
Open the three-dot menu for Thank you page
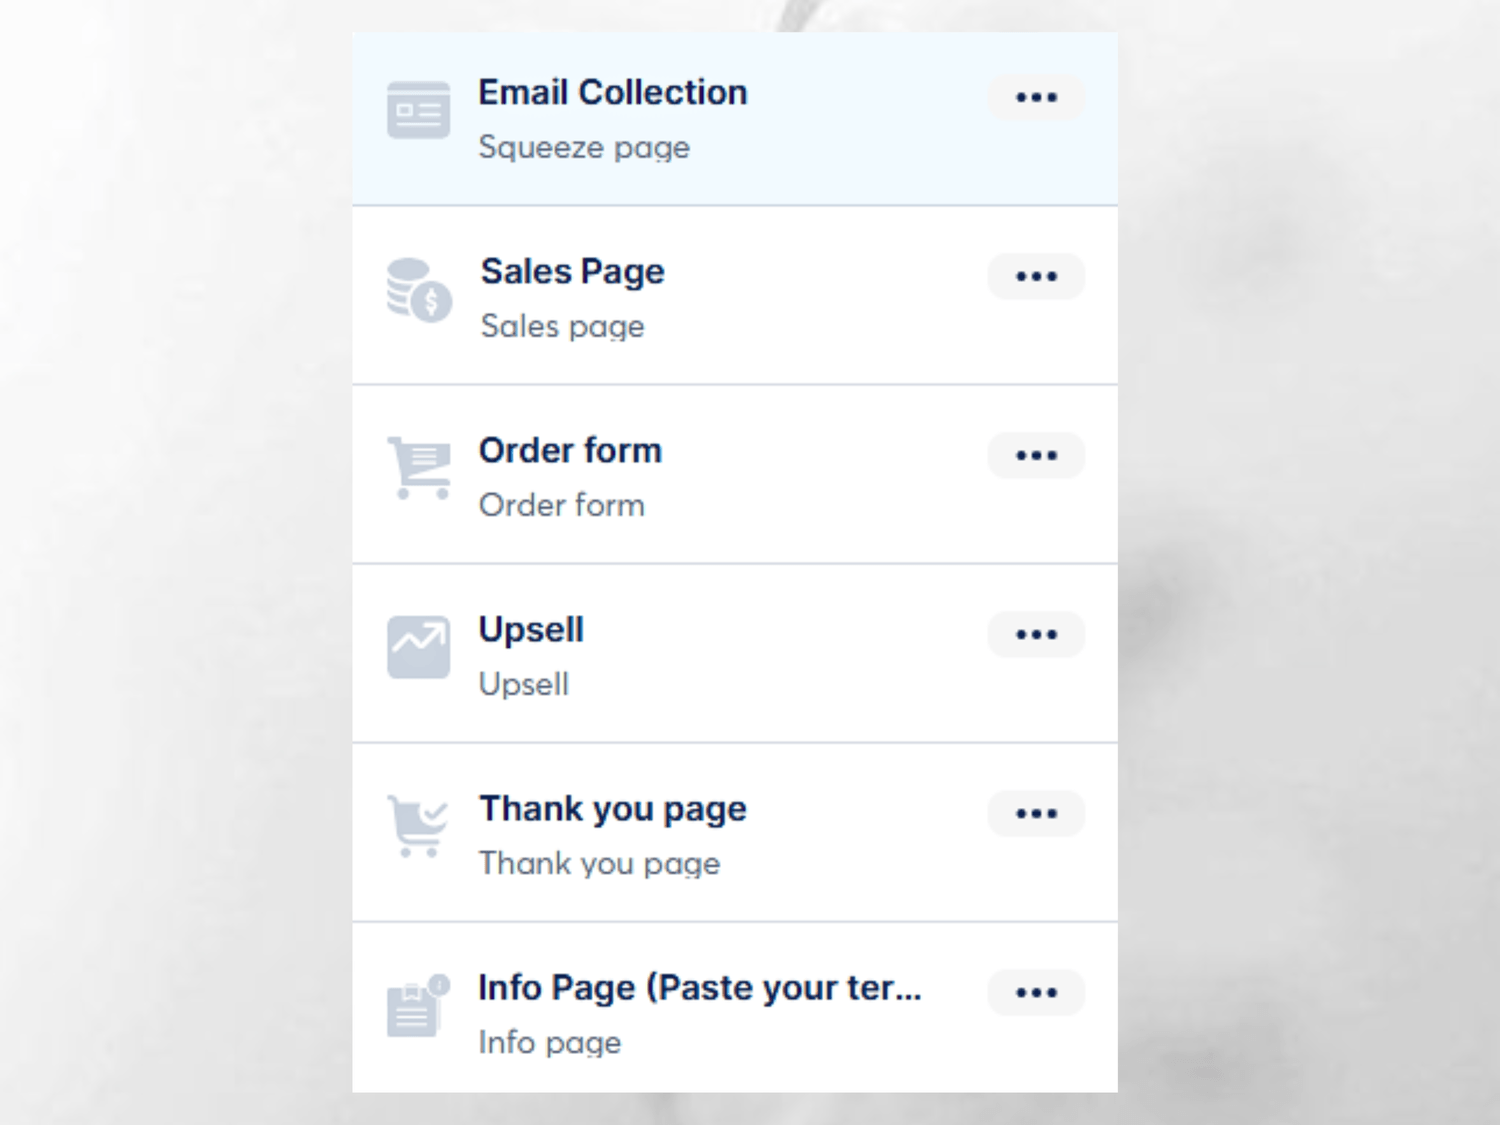point(1036,813)
